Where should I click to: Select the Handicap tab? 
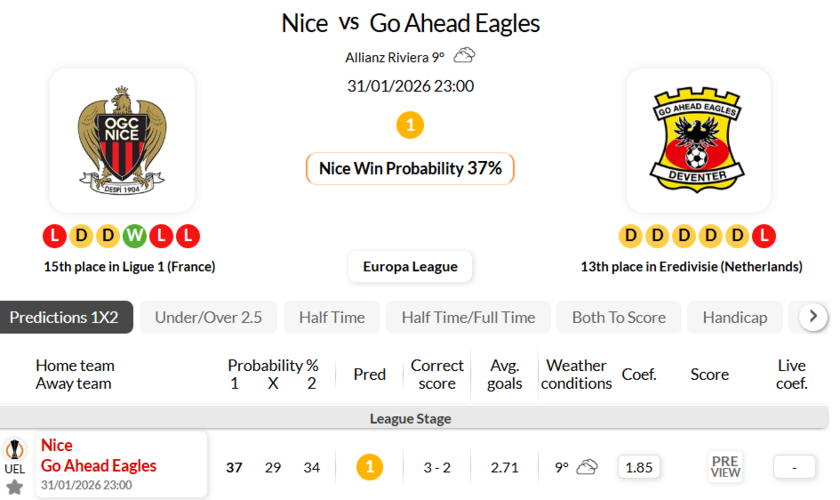[x=735, y=318]
